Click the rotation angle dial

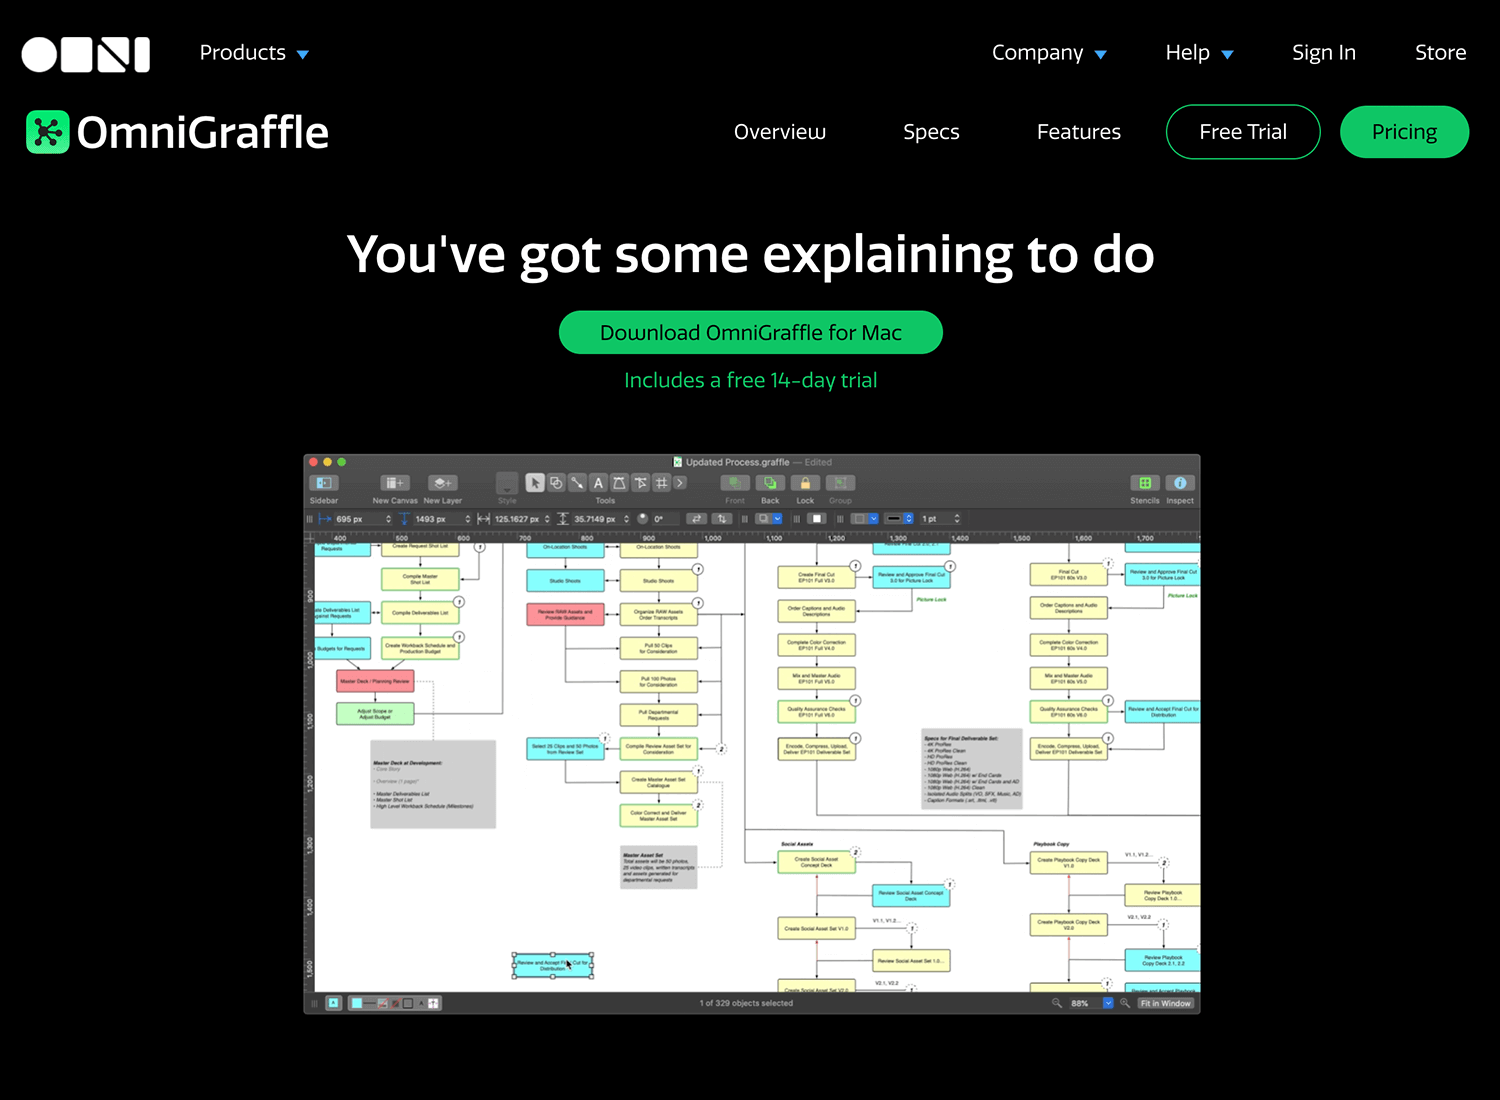tap(642, 519)
